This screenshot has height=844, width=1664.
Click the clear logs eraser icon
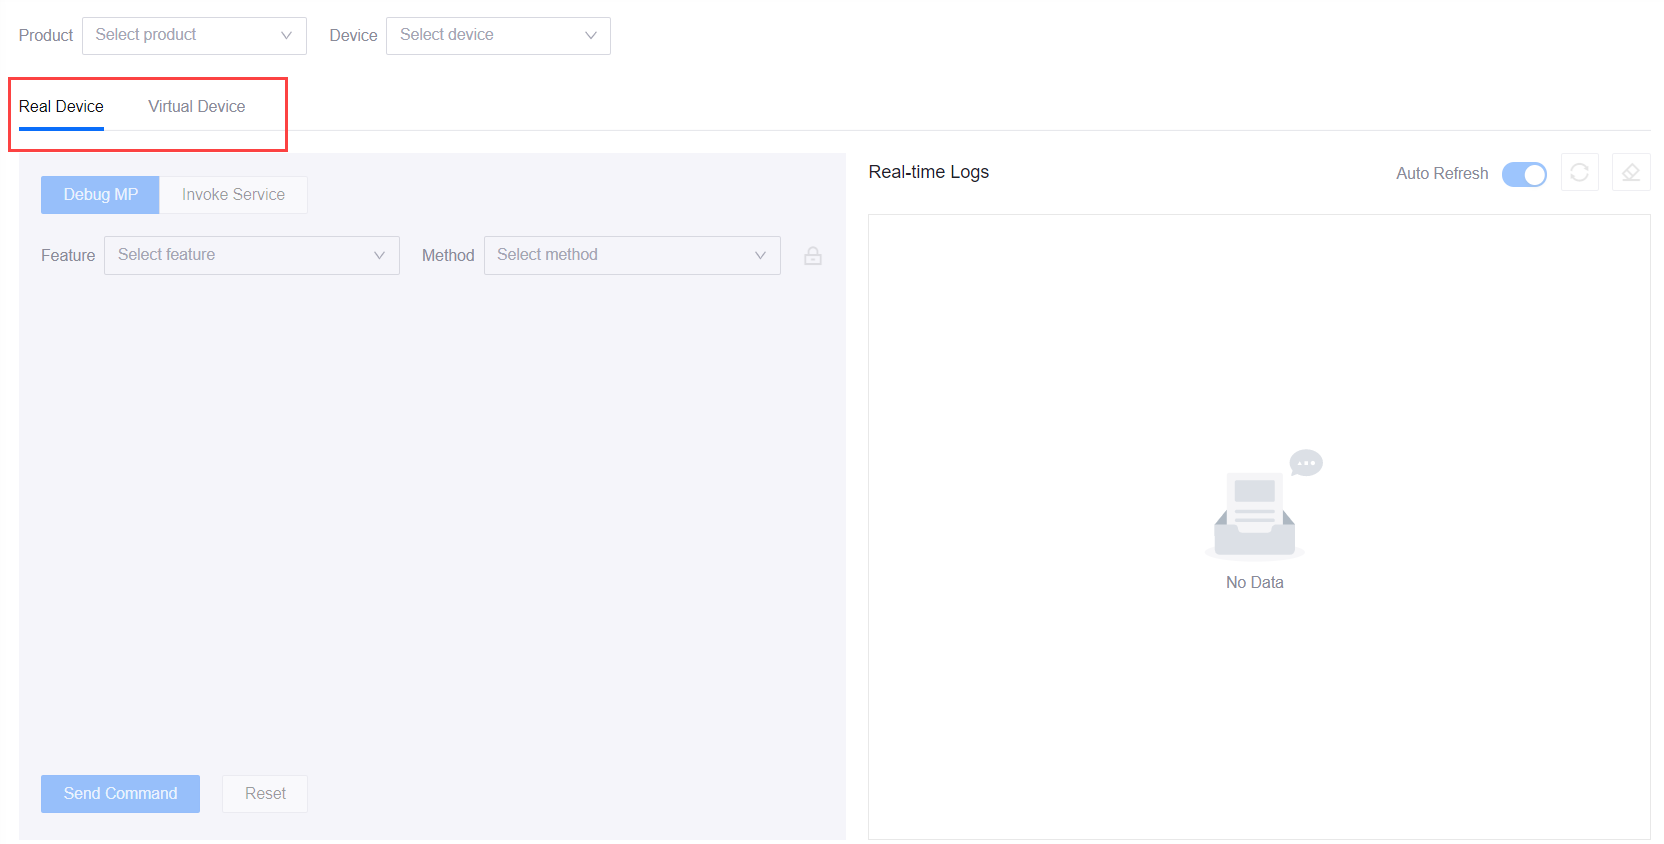coord(1630,173)
